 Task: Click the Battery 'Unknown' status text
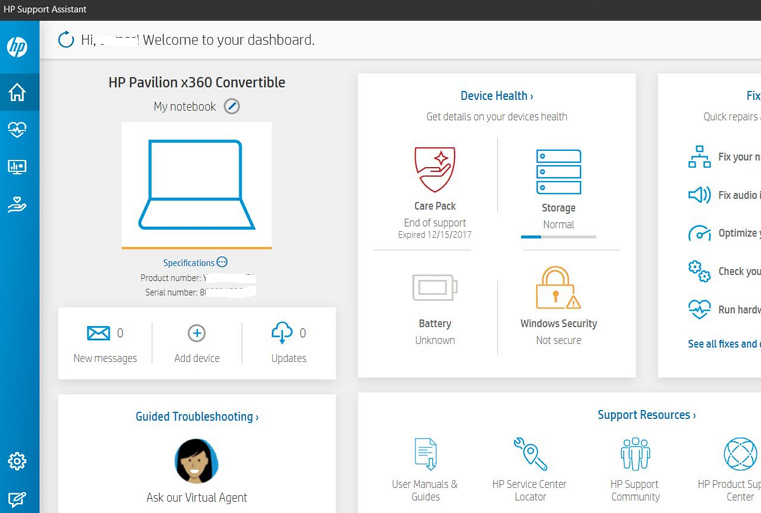tap(435, 340)
